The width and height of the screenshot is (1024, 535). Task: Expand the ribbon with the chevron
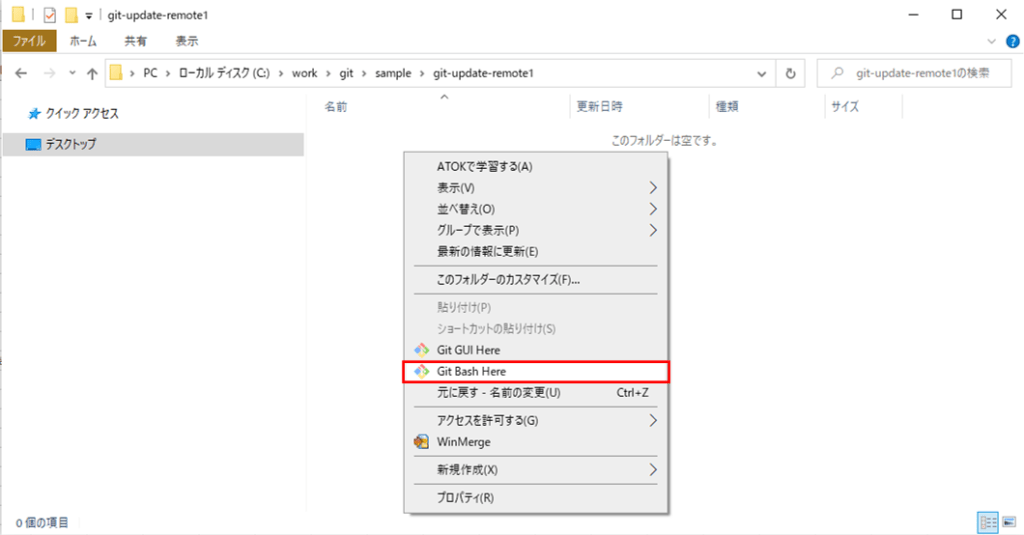pos(992,41)
